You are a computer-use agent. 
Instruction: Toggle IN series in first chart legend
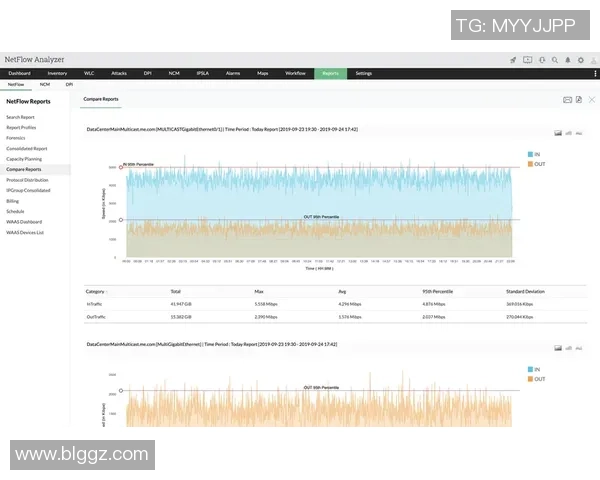click(x=535, y=154)
